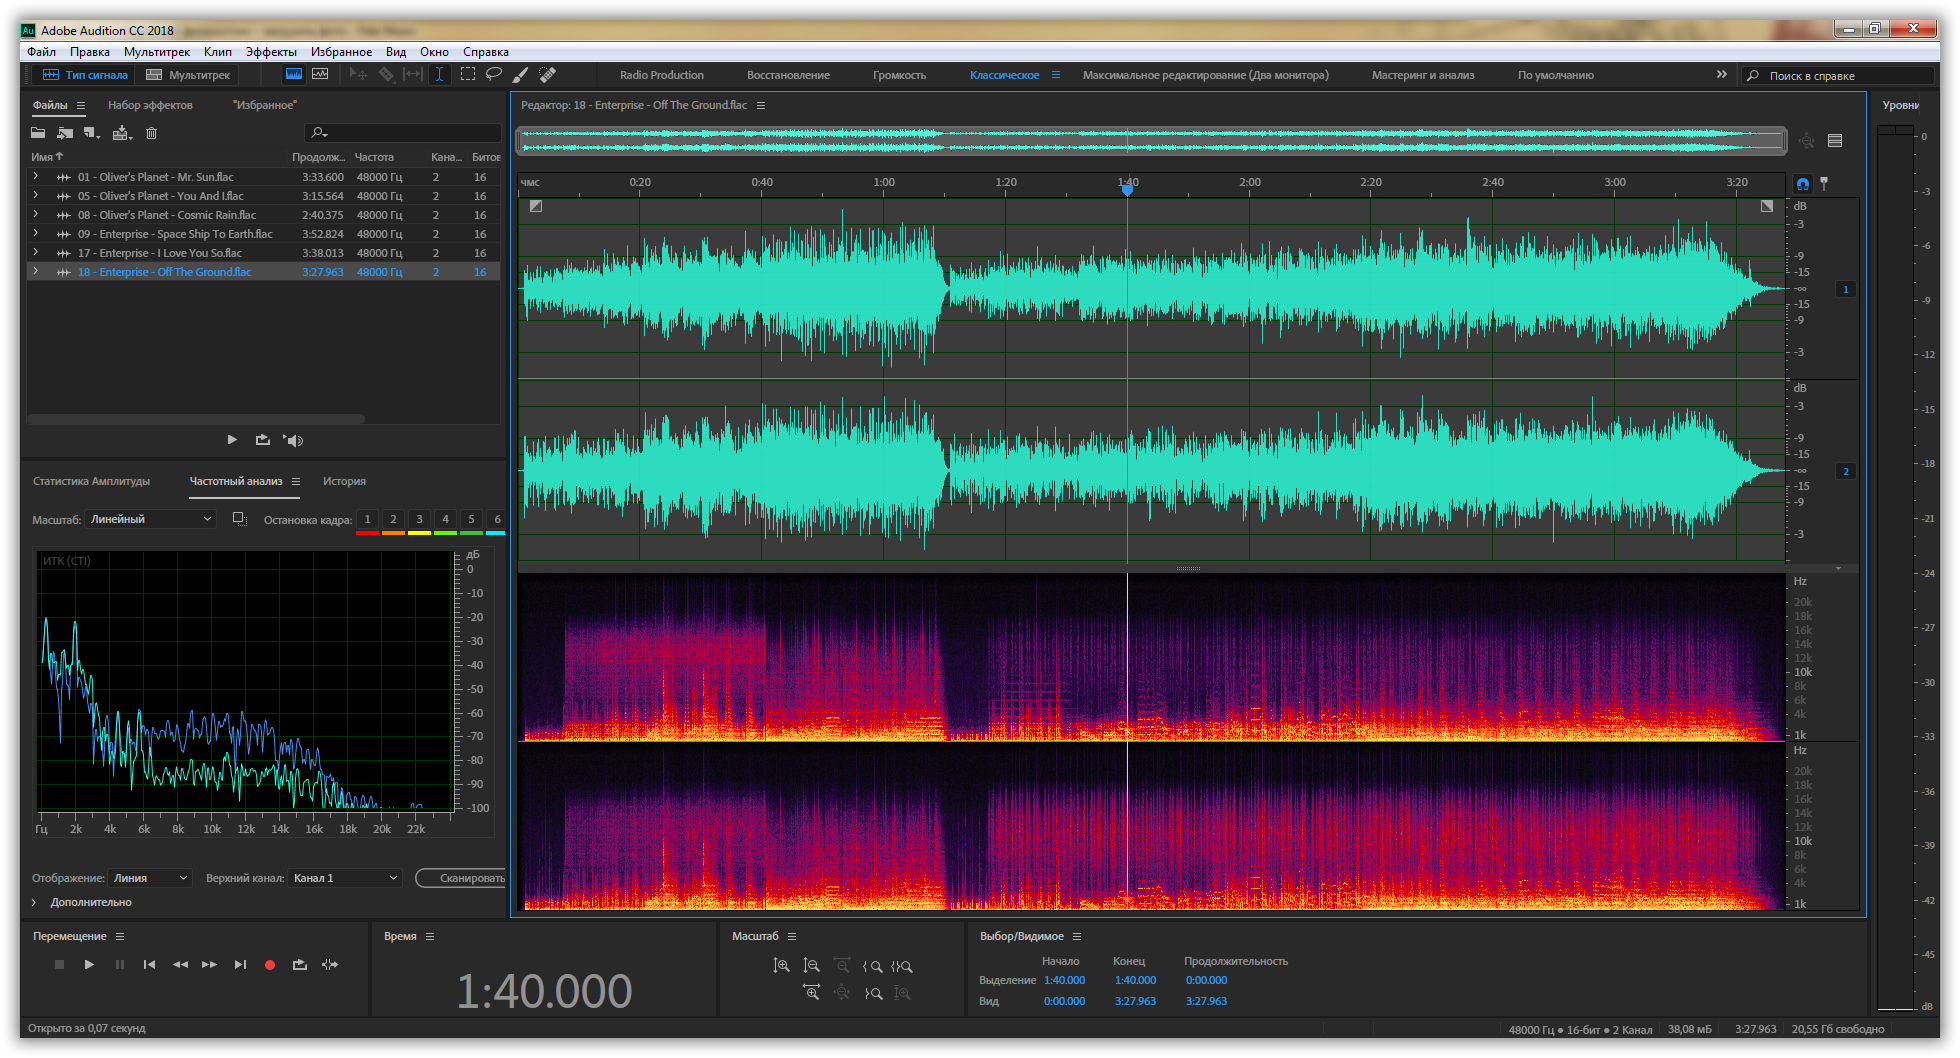Click the Insert into Multitrack icon
Viewport: 1960px width, 1058px height.
pos(122,133)
